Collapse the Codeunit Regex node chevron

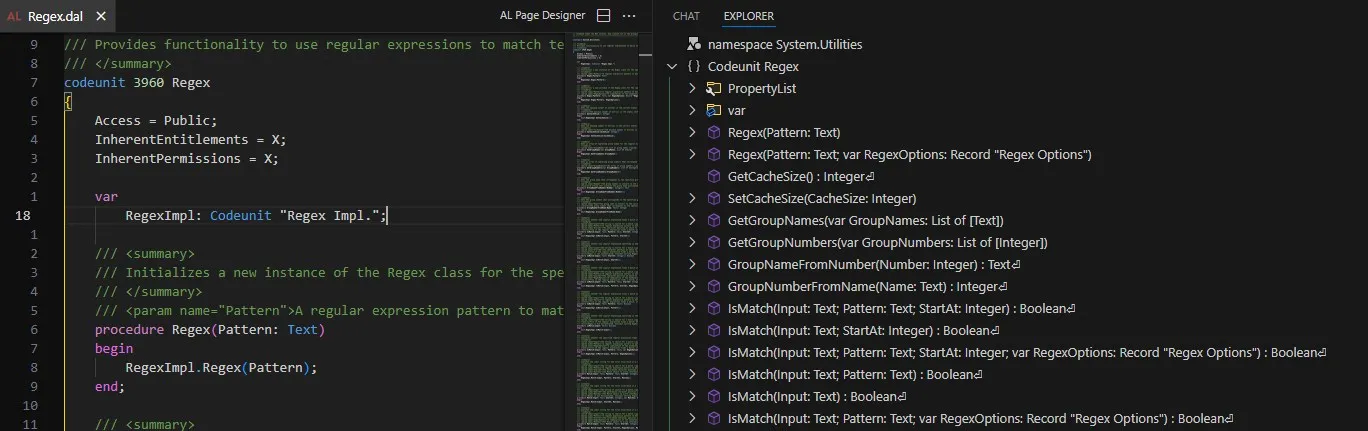tap(671, 66)
